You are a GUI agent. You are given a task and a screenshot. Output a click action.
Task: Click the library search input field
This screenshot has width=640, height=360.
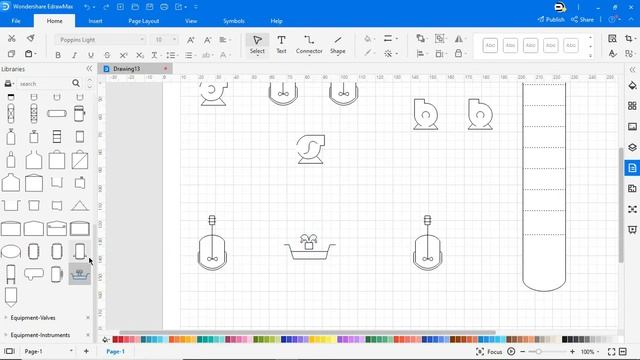click(x=44, y=84)
